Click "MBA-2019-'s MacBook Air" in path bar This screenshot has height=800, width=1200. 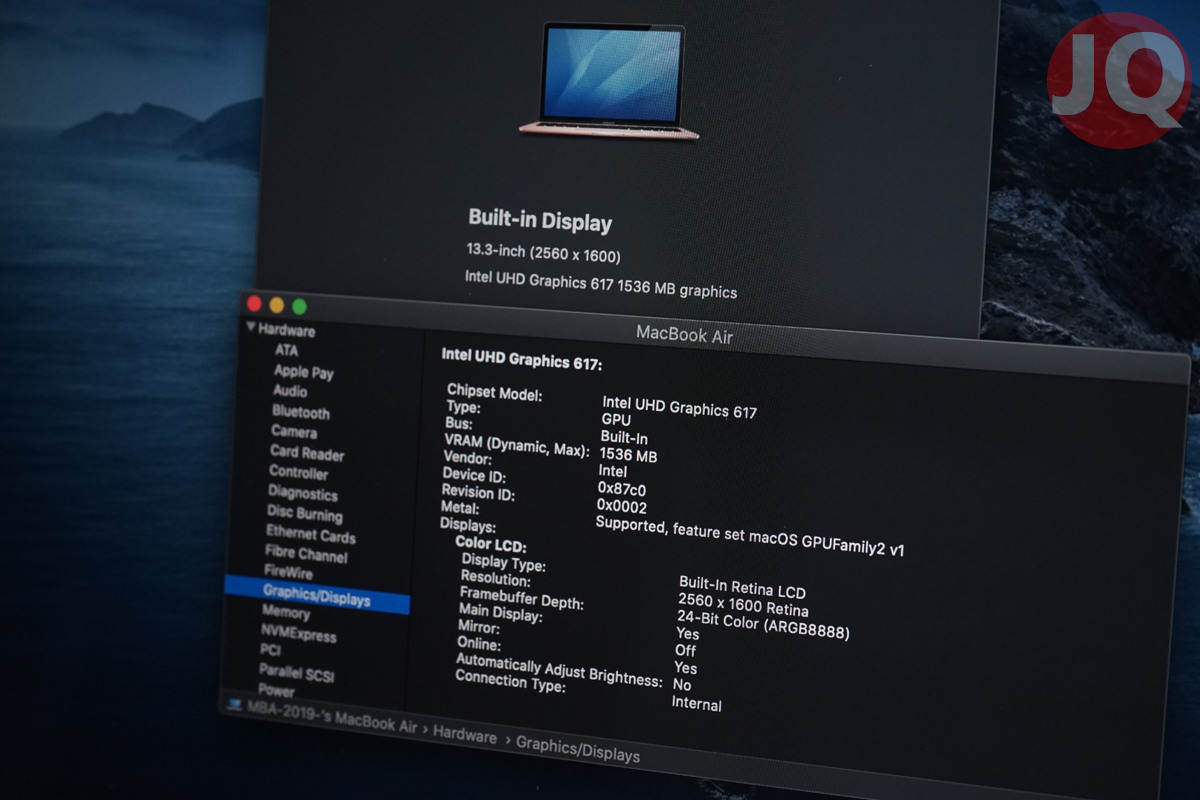[x=332, y=716]
